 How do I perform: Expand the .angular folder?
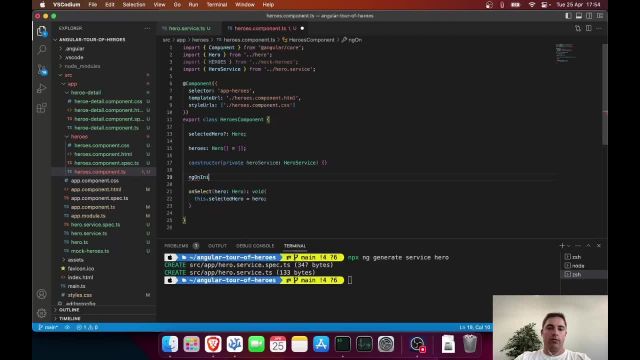[75, 49]
